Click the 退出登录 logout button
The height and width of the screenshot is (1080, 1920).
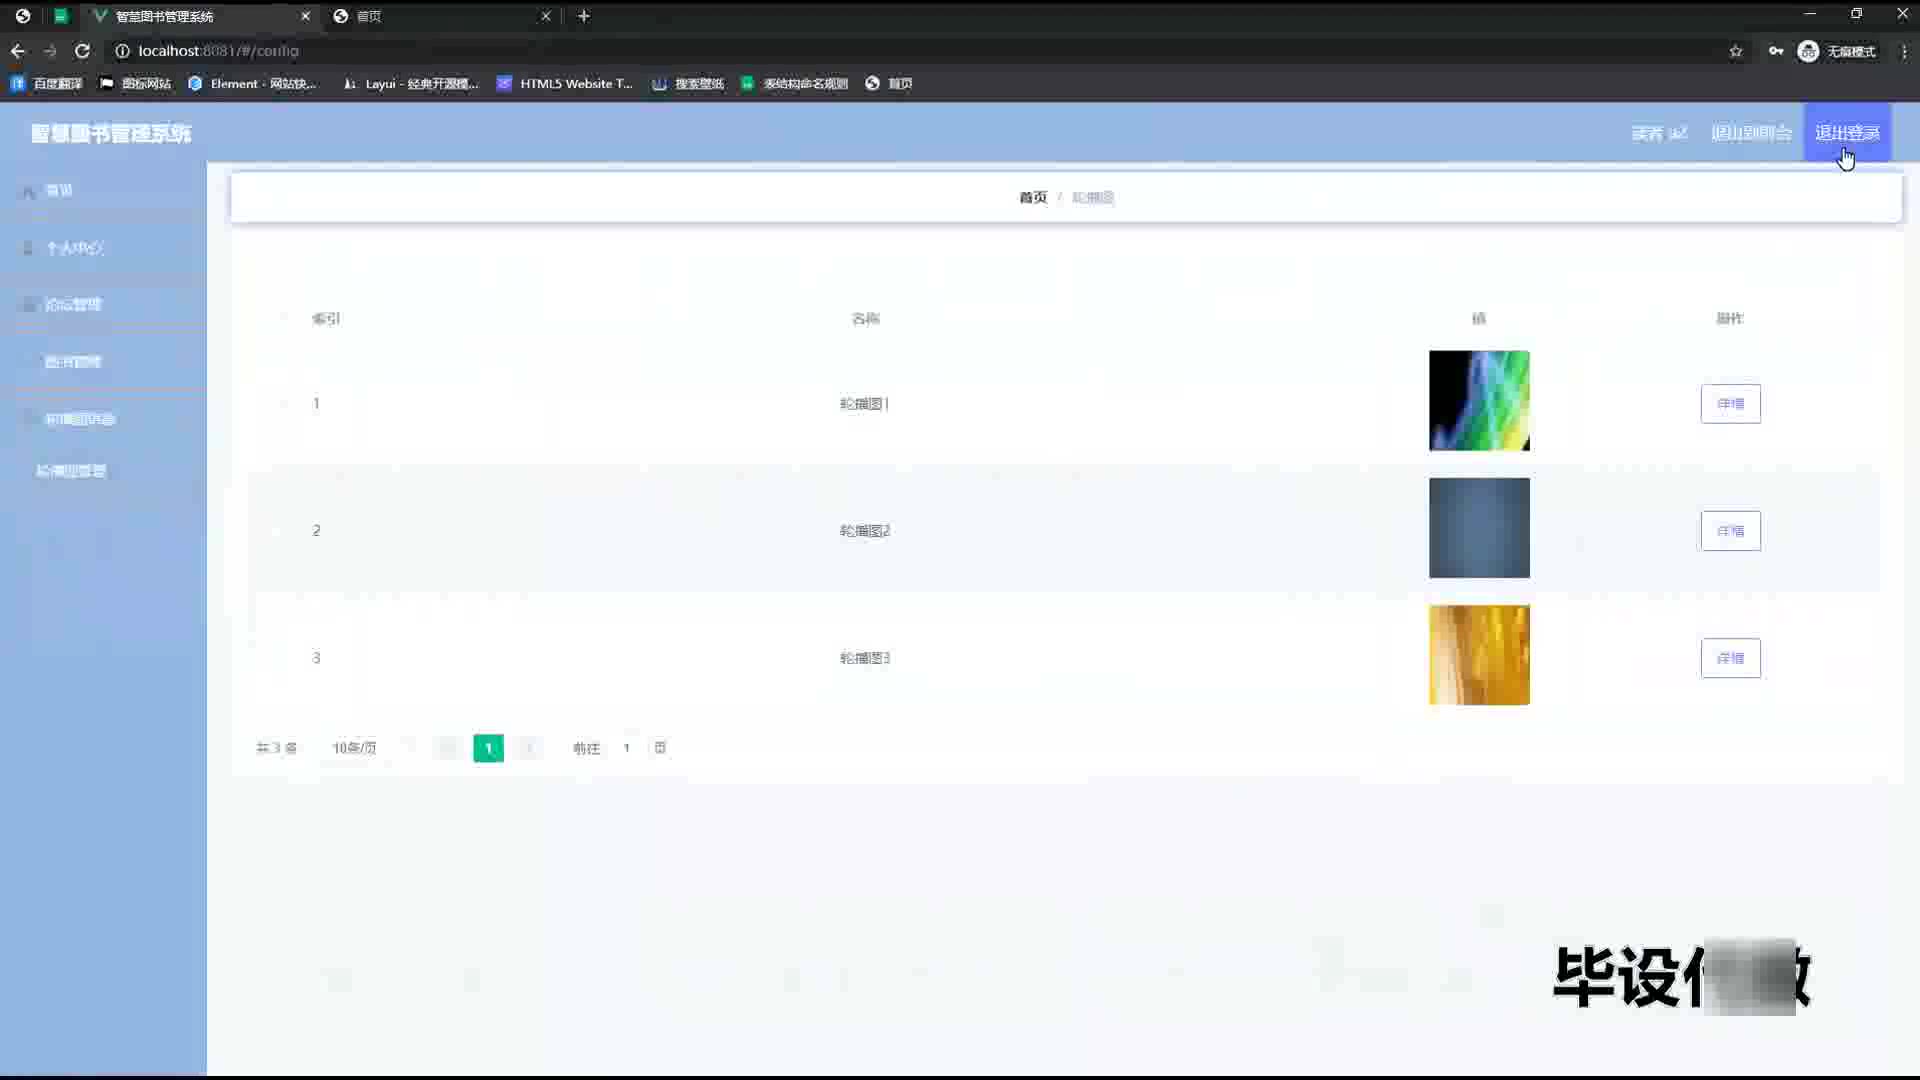click(1847, 133)
